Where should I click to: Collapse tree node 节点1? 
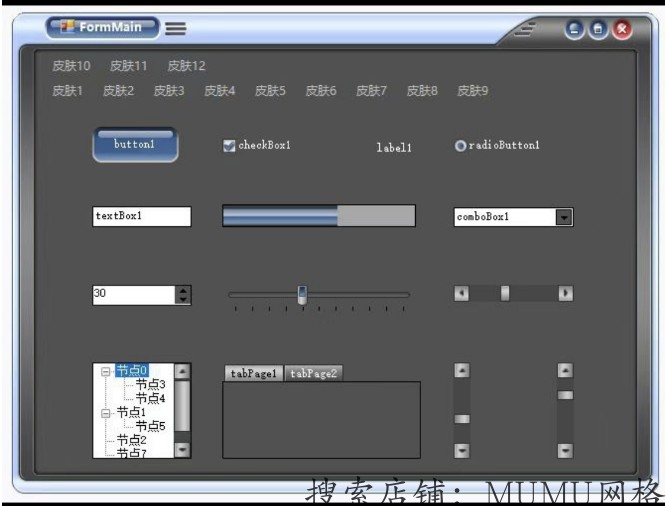[106, 413]
